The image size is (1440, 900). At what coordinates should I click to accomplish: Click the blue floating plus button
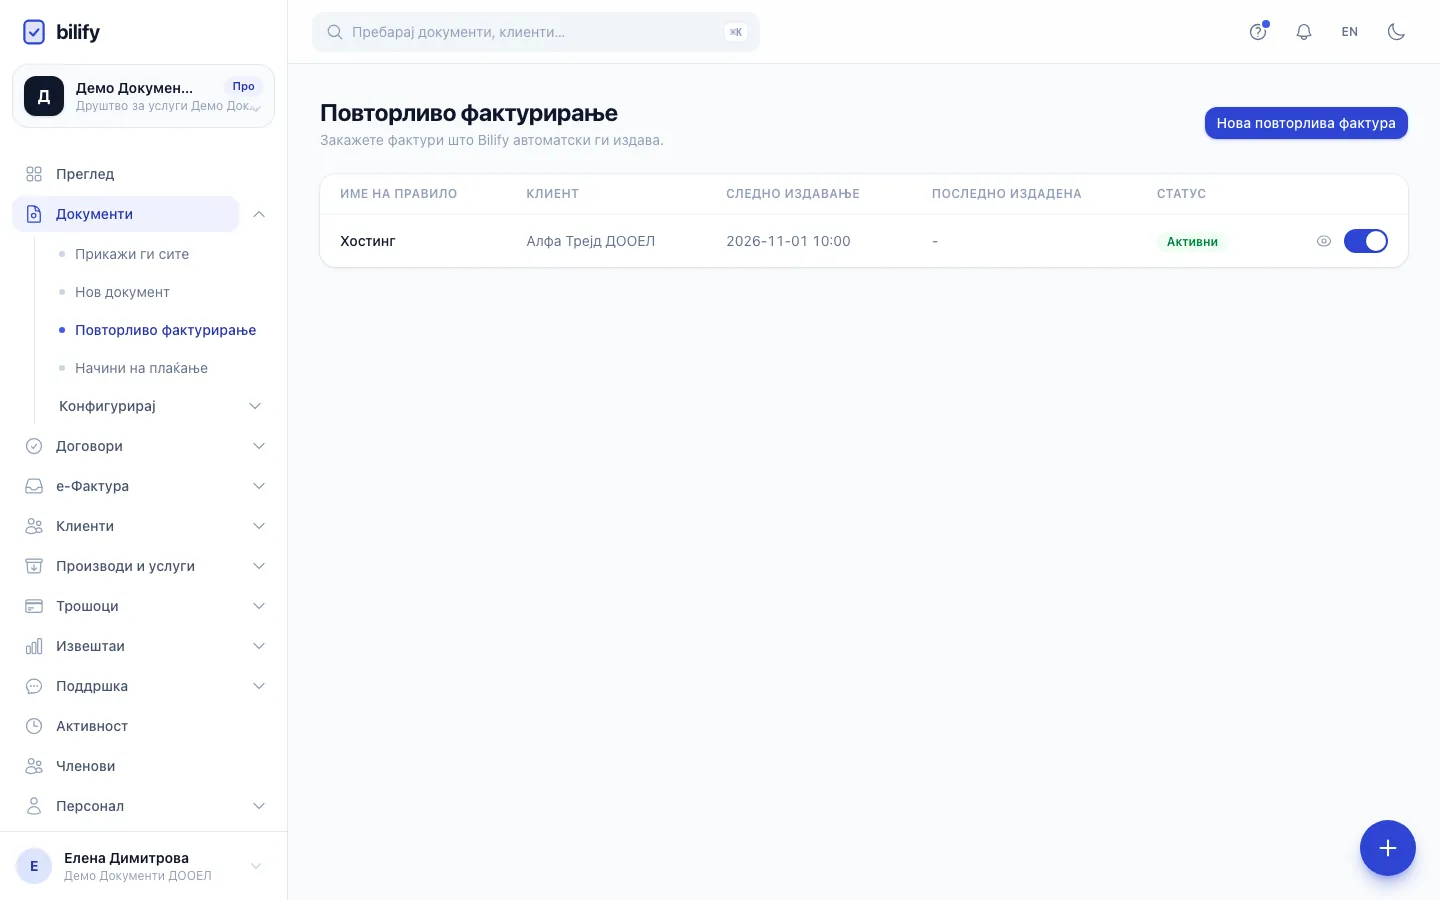click(x=1388, y=848)
